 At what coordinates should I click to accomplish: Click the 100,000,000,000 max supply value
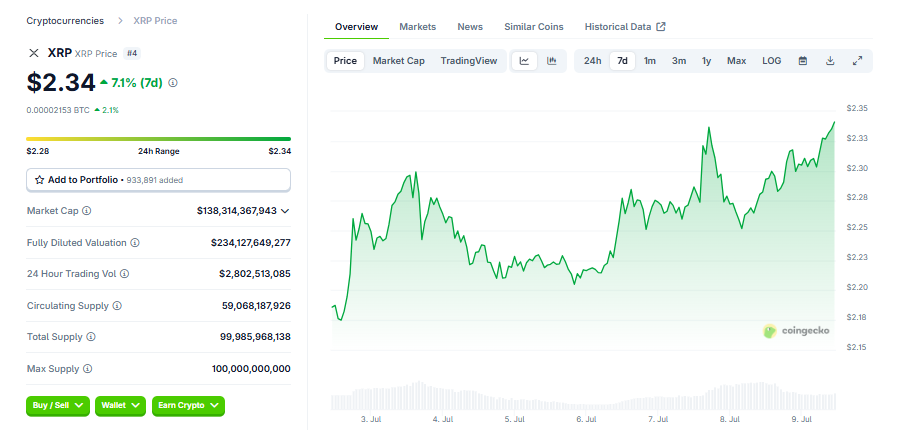pos(251,369)
